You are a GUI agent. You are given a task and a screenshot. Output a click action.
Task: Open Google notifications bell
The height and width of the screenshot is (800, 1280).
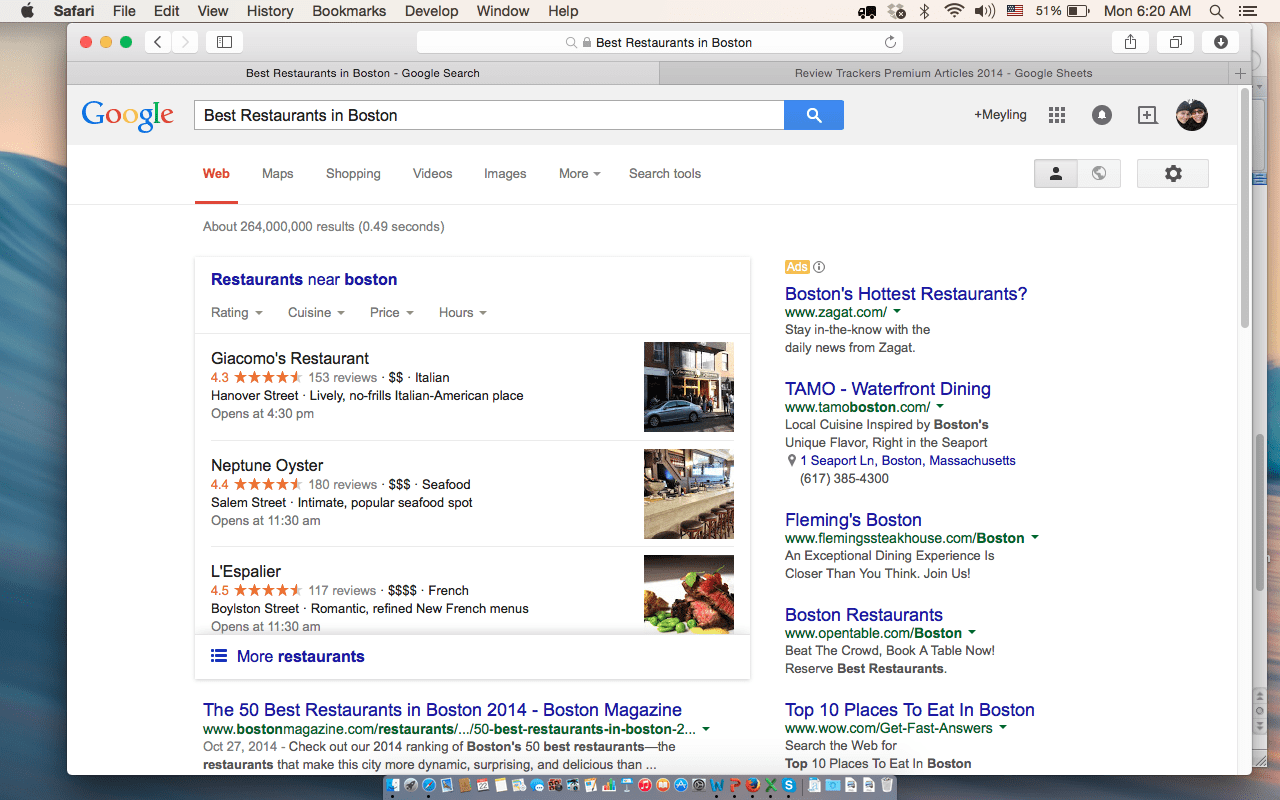[x=1102, y=115]
